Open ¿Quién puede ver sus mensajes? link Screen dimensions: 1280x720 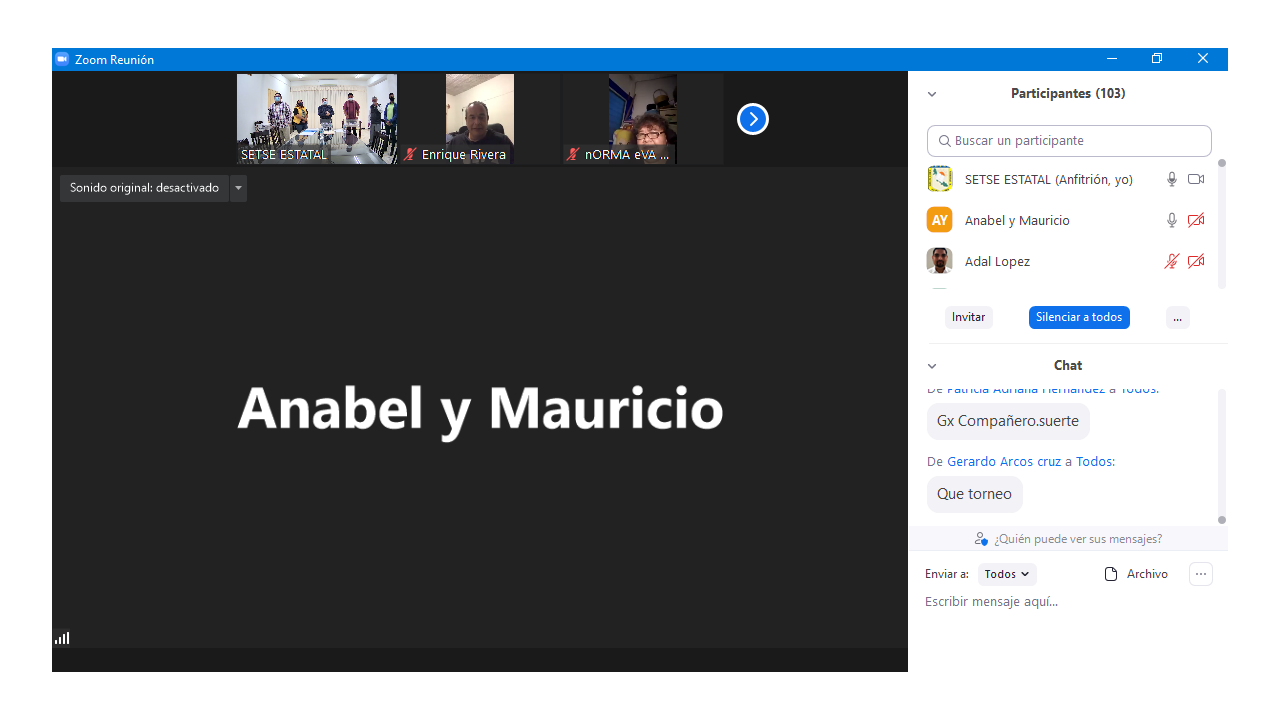[x=1078, y=539]
